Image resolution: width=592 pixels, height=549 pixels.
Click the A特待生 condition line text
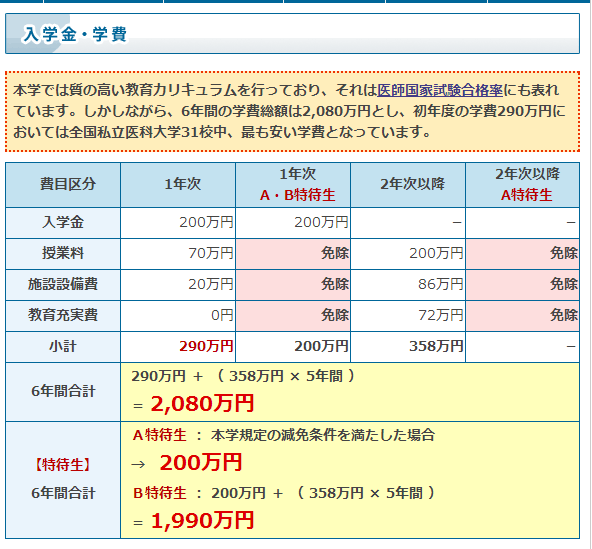point(284,435)
